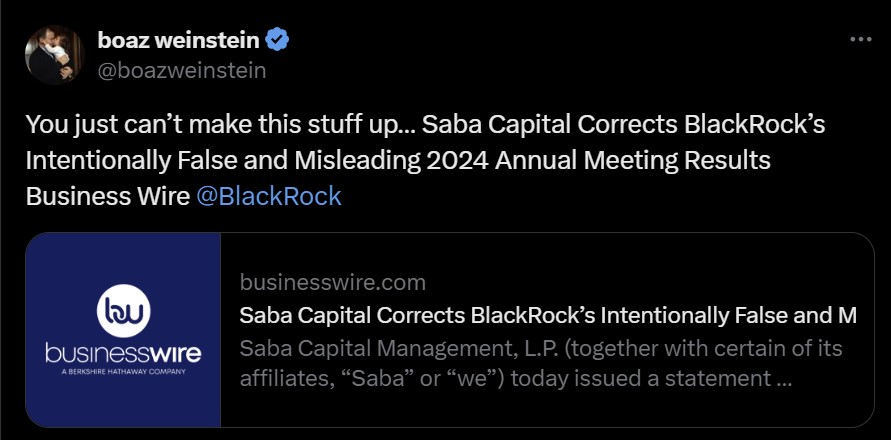Click "Business Wire" words in tweet body

[107, 196]
